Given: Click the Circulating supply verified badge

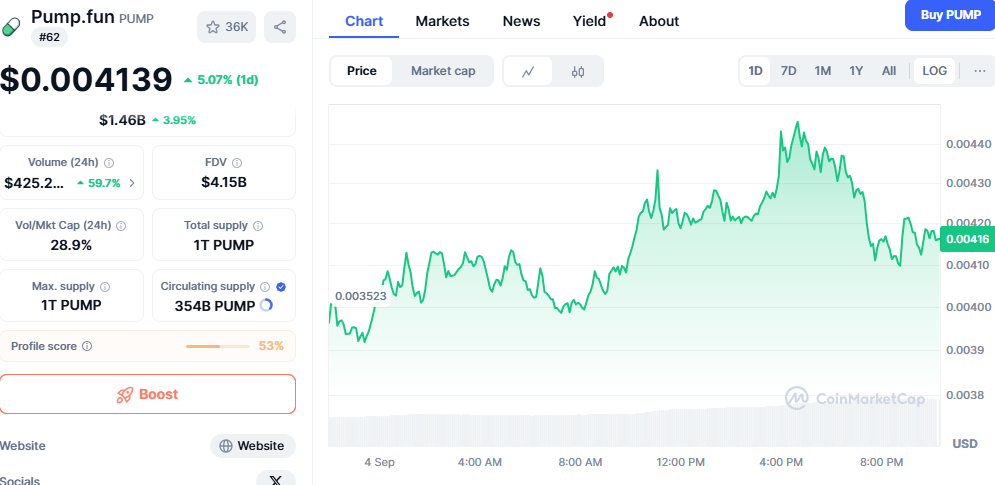Looking at the screenshot, I should tap(281, 287).
